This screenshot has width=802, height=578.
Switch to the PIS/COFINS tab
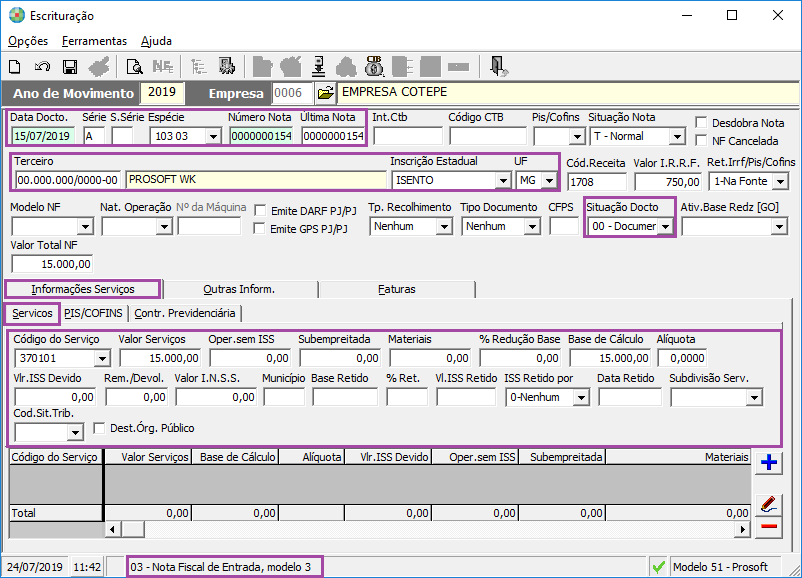[93, 313]
